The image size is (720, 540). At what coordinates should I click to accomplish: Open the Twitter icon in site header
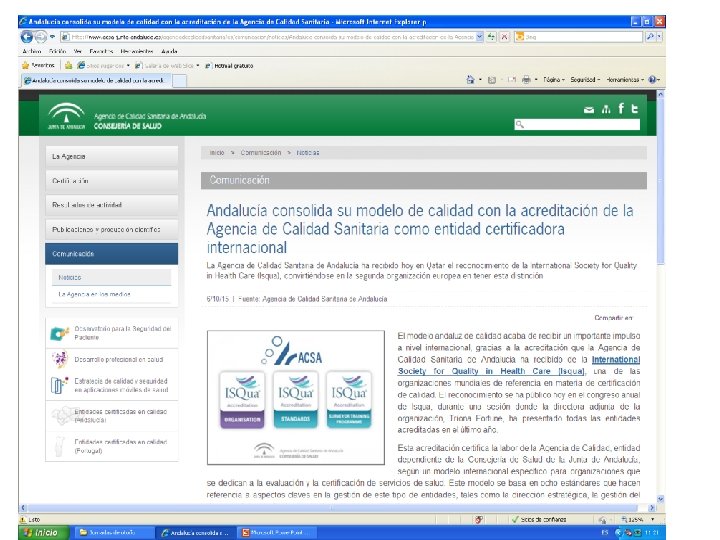635,109
